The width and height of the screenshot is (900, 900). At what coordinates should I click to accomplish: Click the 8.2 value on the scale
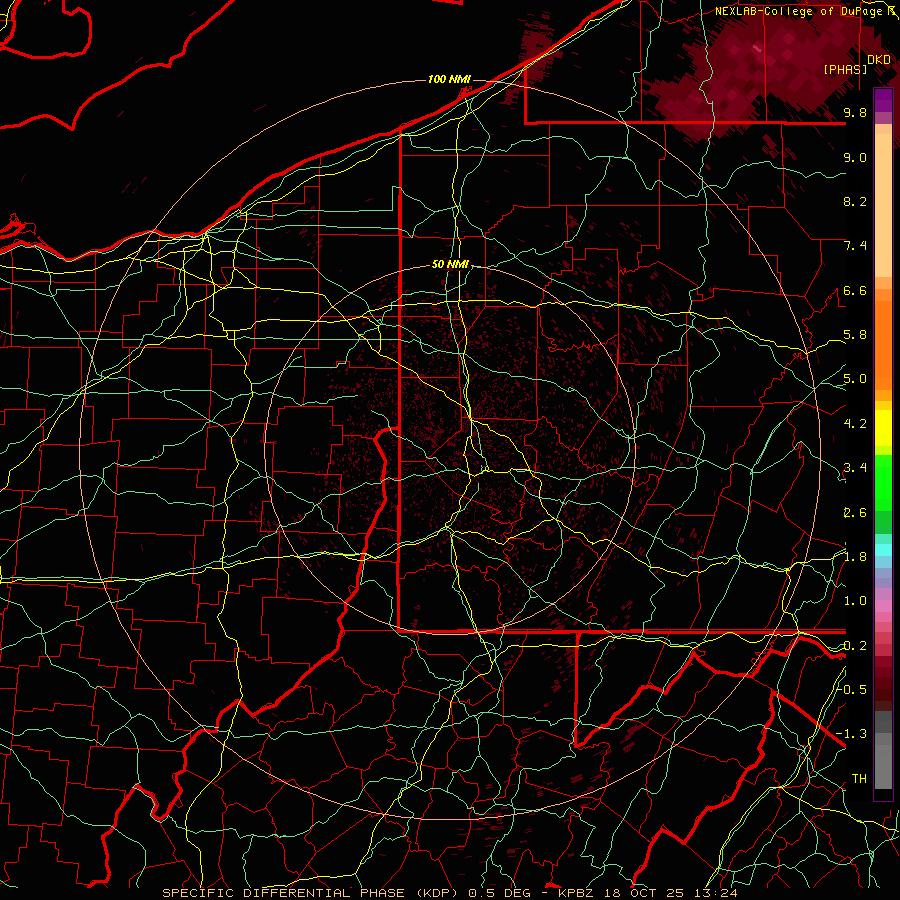pos(855,201)
